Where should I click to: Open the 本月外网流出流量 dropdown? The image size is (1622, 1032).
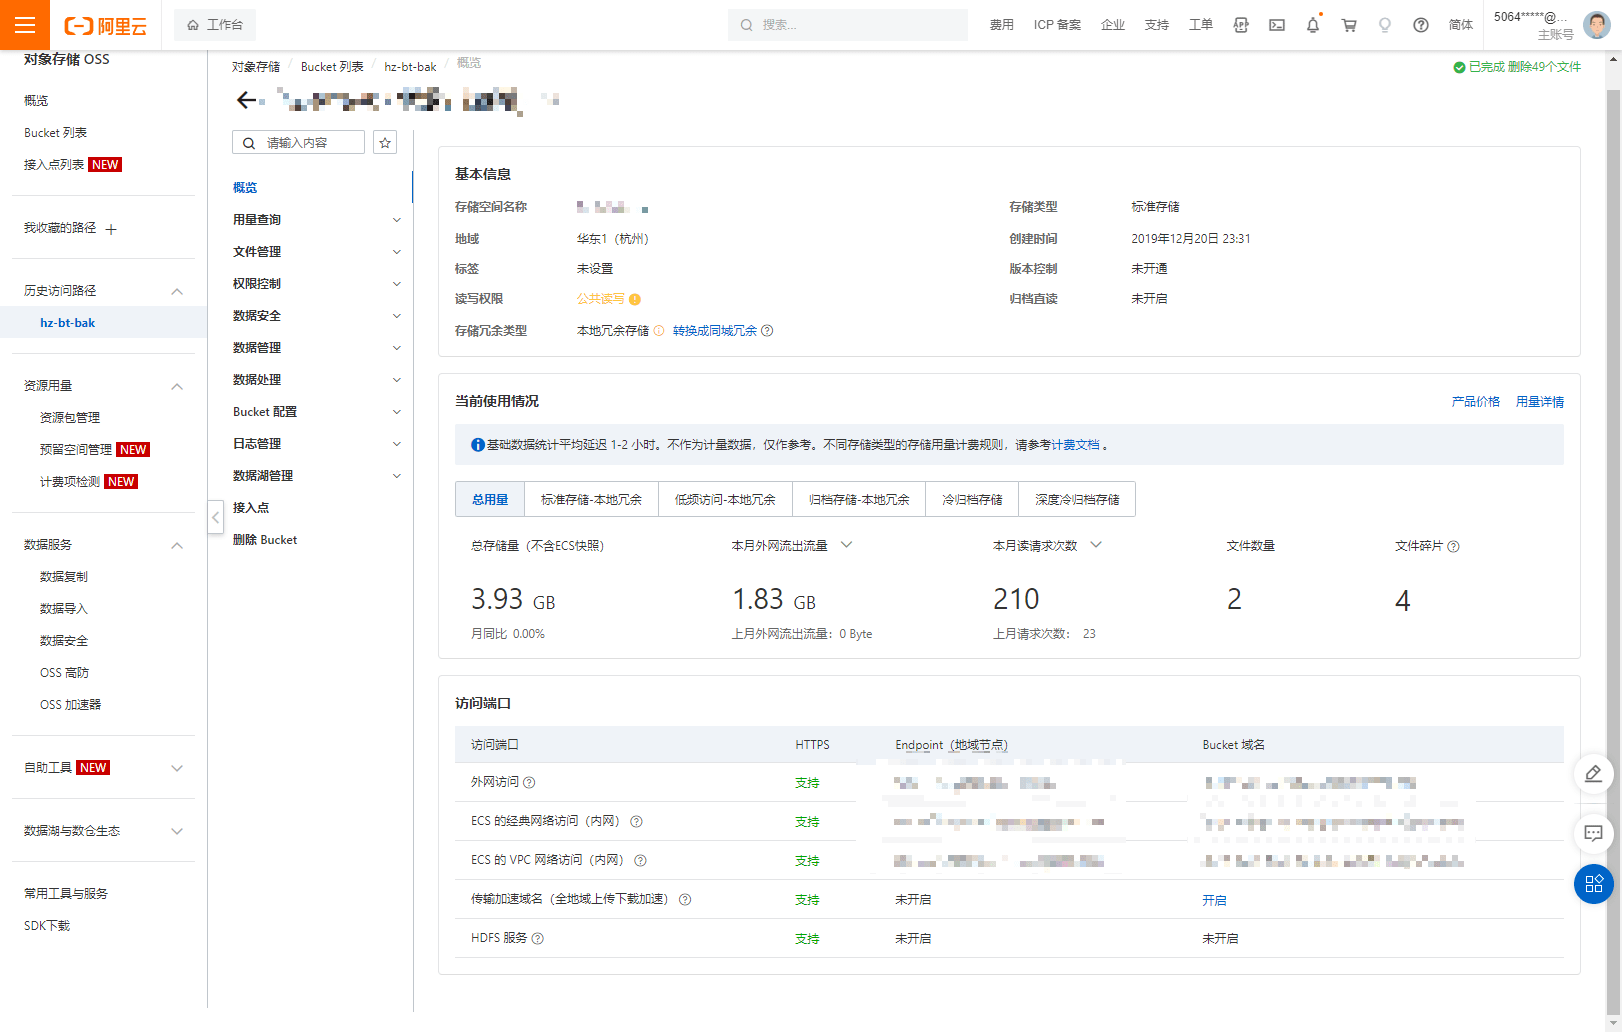tap(846, 545)
